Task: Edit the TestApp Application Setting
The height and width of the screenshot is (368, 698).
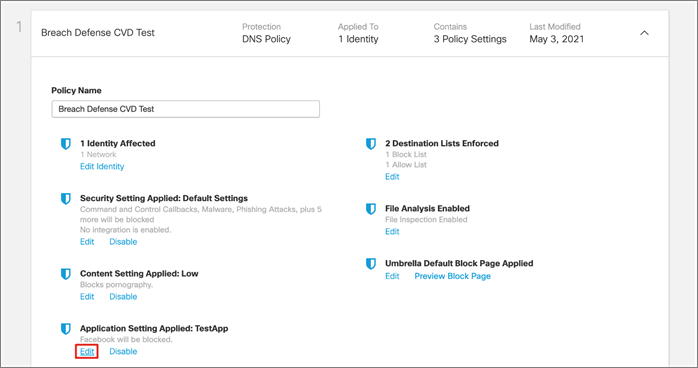Action: pos(87,352)
